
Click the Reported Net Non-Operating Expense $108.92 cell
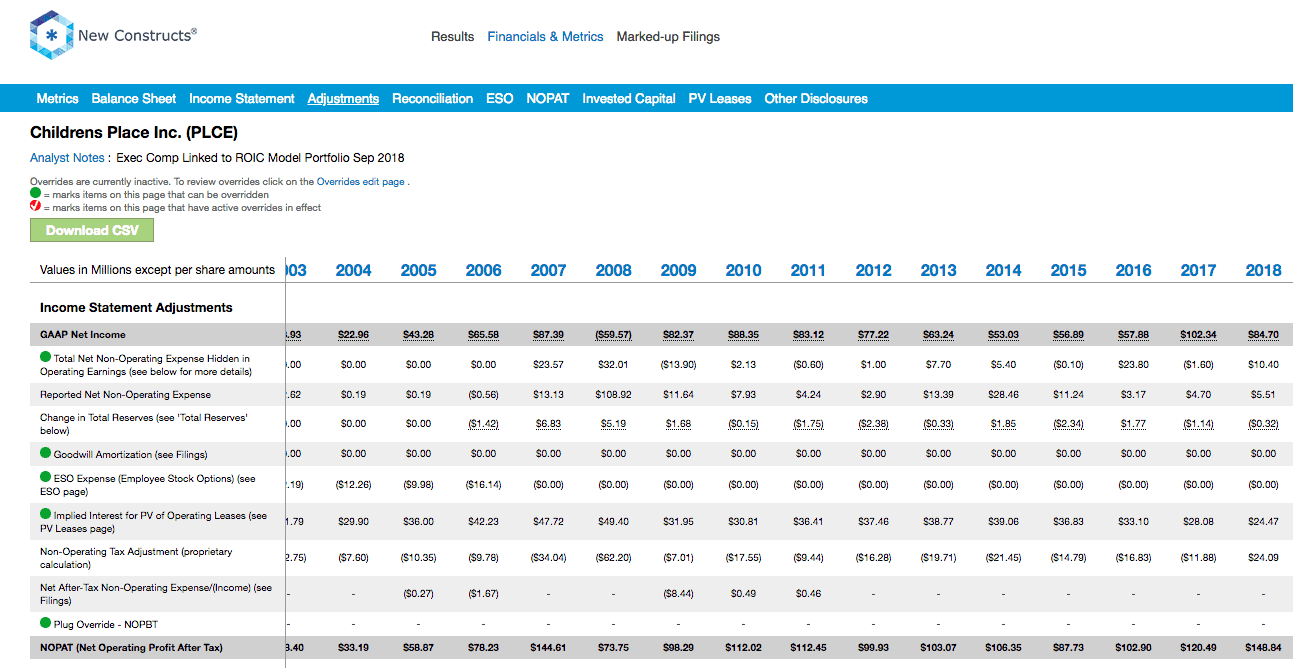tap(613, 395)
